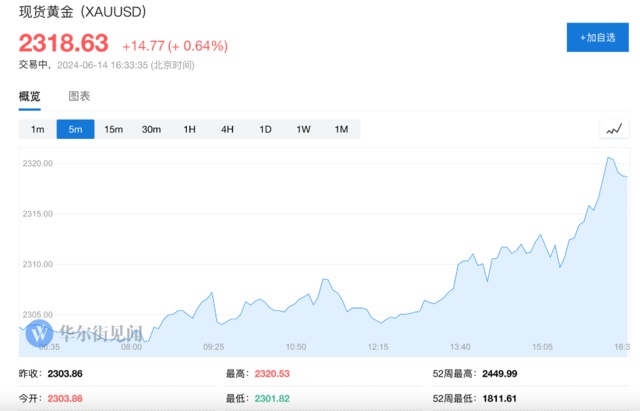Select the 1M monthly interval
Viewport: 640px width, 411px height.
pyautogui.click(x=341, y=129)
